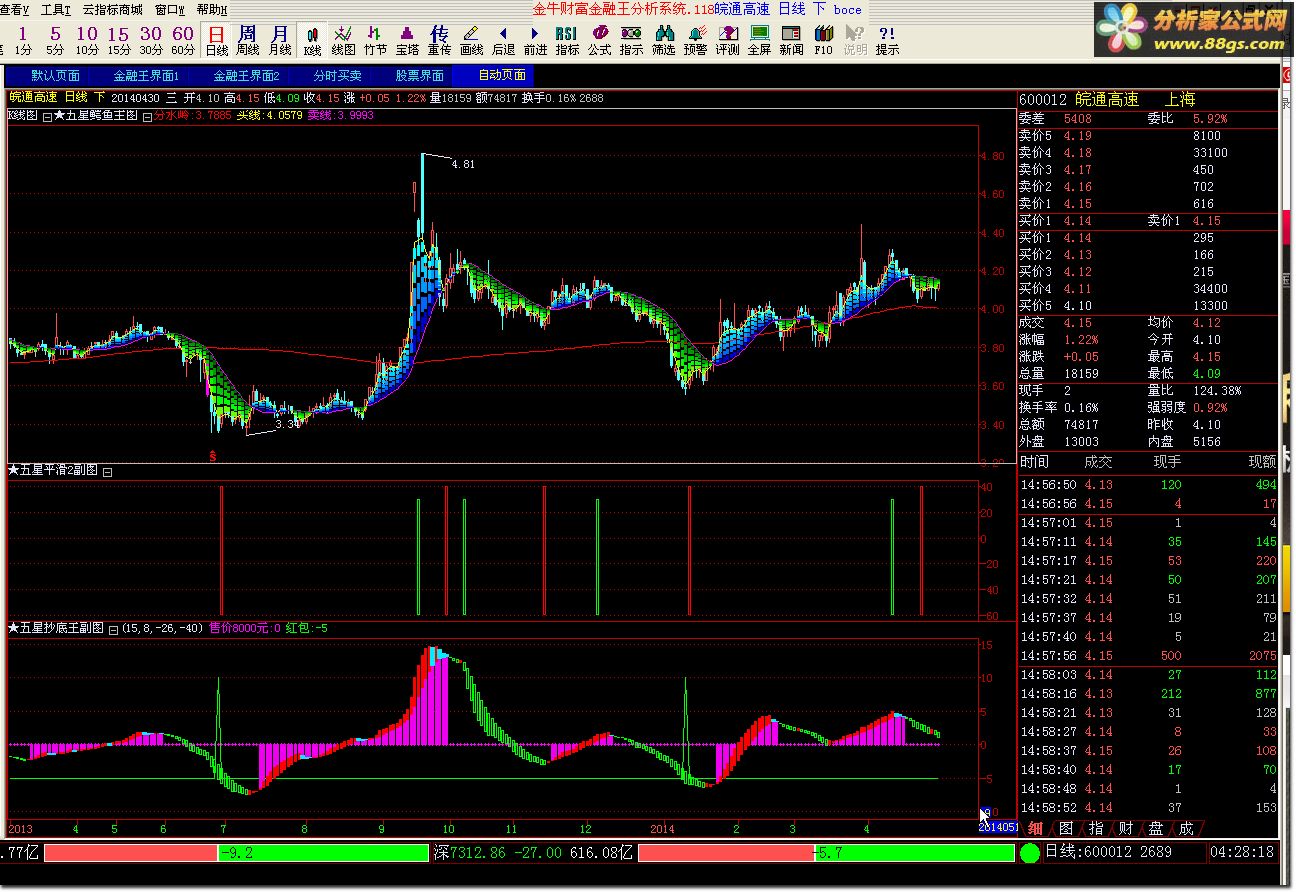This screenshot has height=892, width=1296.
Task: Collapse the 五星鳄鱼王图 indicator toggle box
Action: (x=147, y=116)
